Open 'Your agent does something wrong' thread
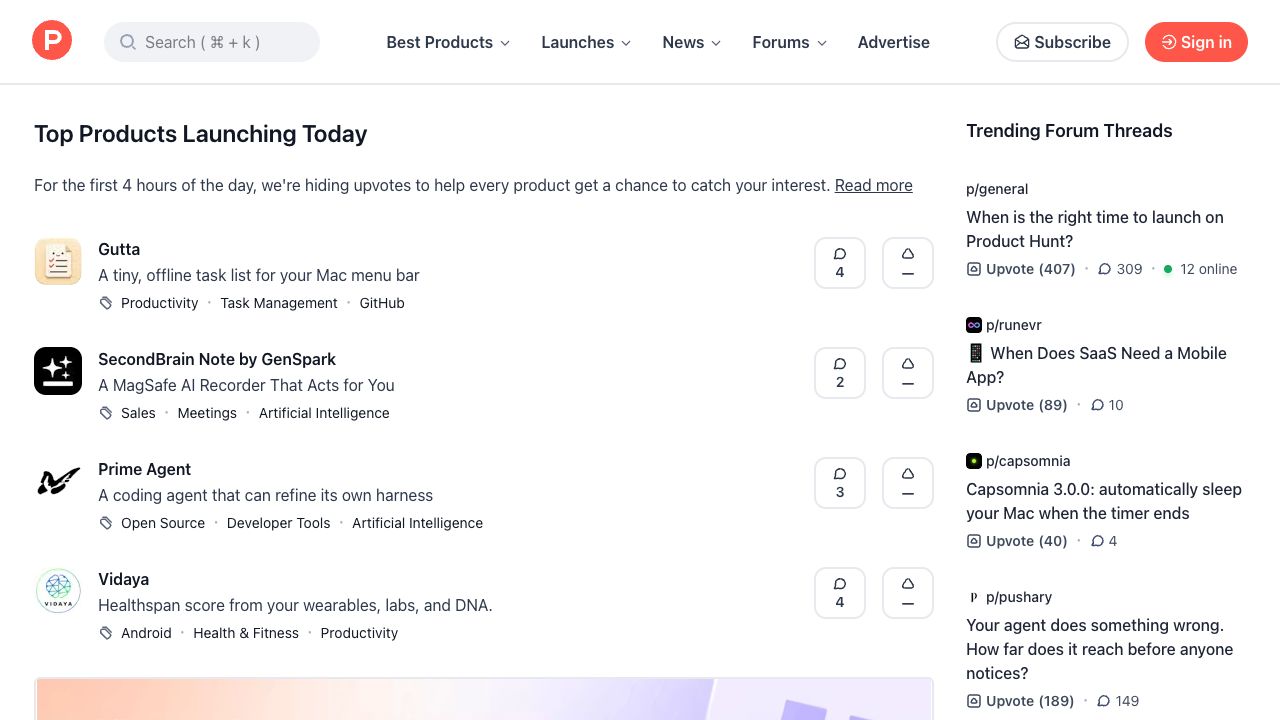This screenshot has width=1280, height=720. 1100,649
